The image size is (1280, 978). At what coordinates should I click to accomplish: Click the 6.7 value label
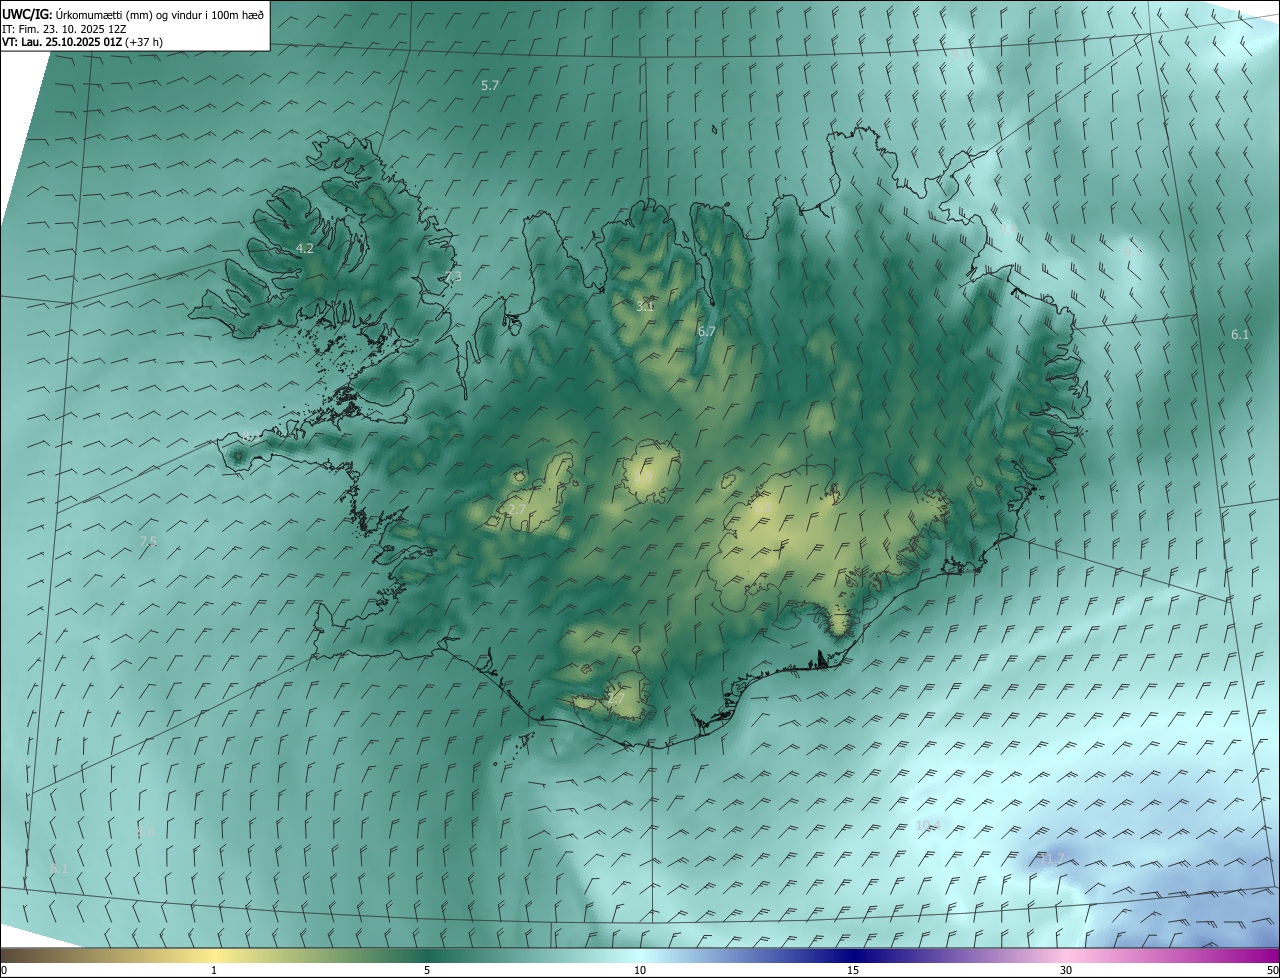[x=707, y=331]
